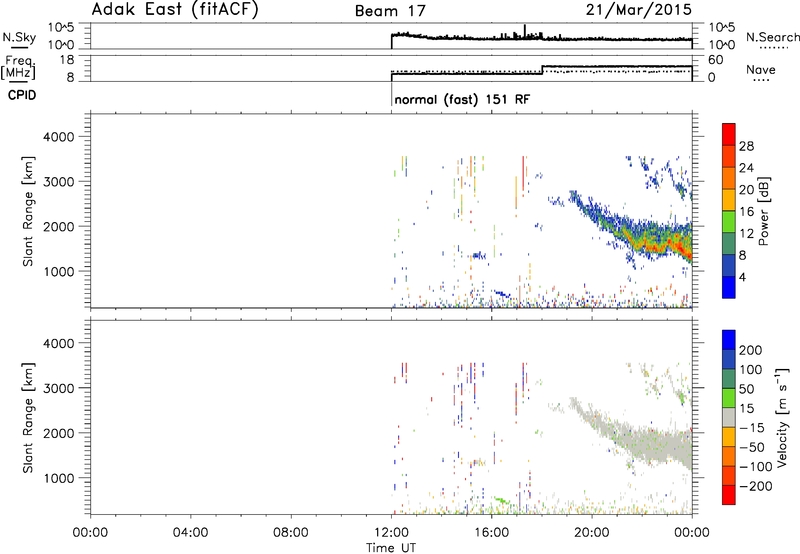Click the 'Beam 17' label

pyautogui.click(x=390, y=11)
